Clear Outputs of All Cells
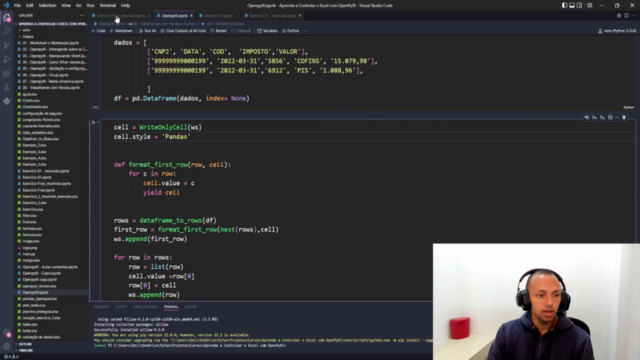The width and height of the screenshot is (640, 360). click(183, 31)
